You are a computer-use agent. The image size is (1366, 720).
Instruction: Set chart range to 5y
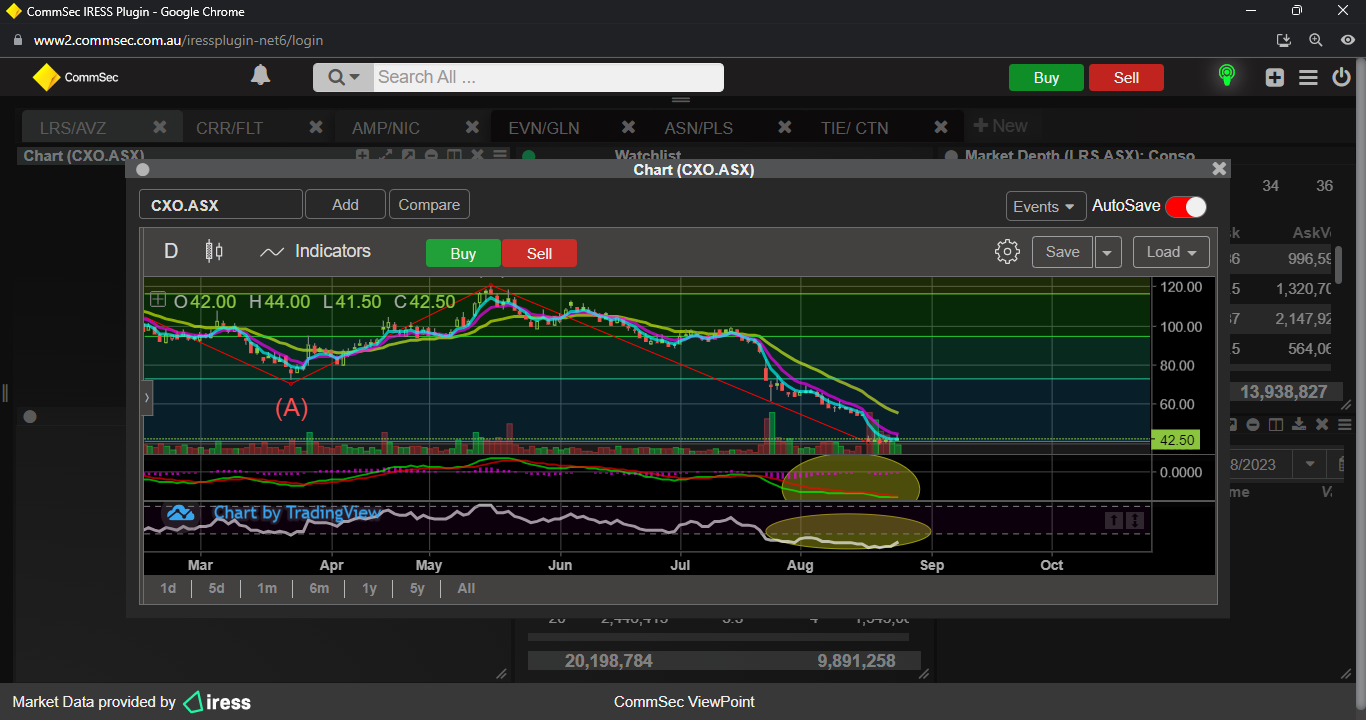tap(417, 588)
